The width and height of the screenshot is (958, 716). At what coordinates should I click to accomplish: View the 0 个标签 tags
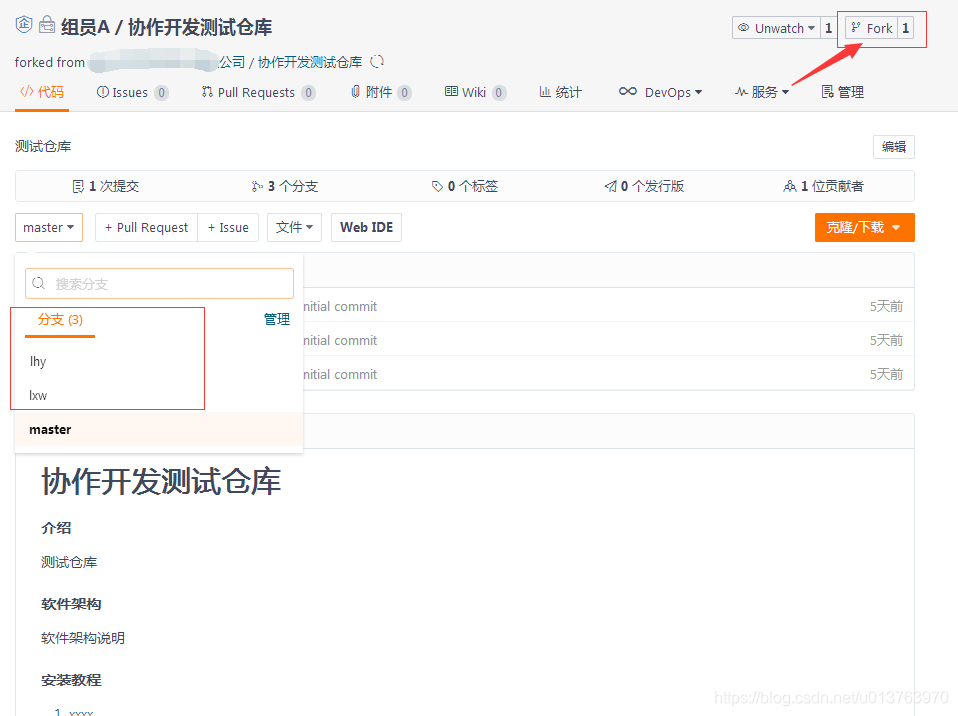tap(464, 186)
